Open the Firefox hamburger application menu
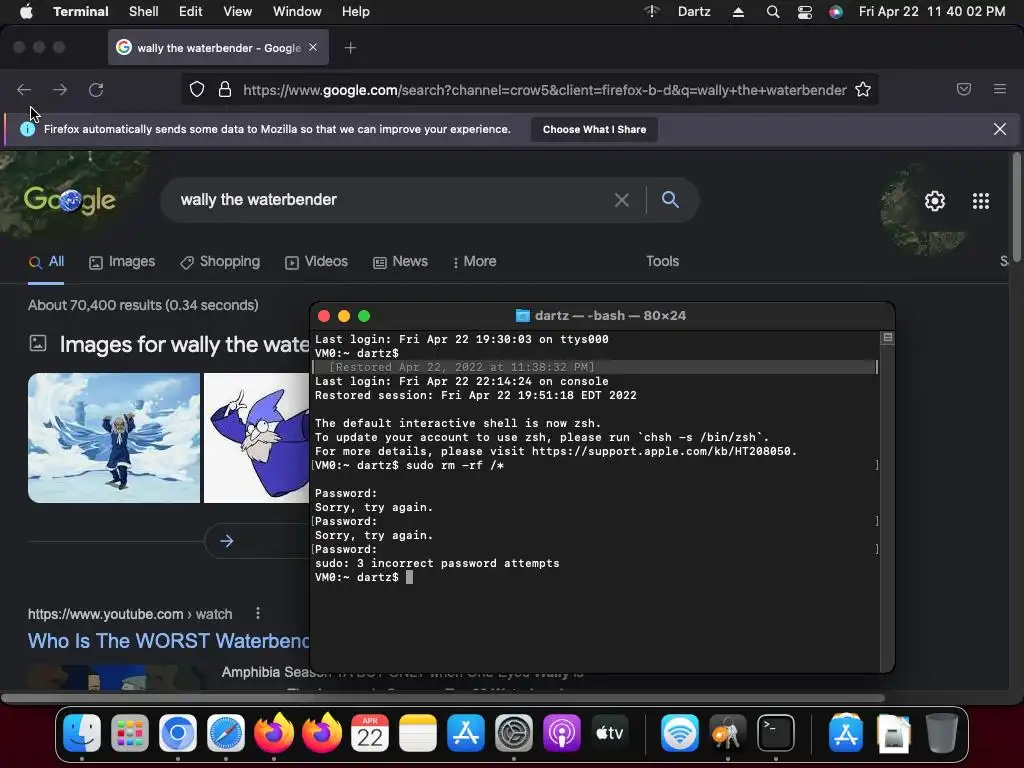The height and width of the screenshot is (768, 1024). click(x=1000, y=89)
